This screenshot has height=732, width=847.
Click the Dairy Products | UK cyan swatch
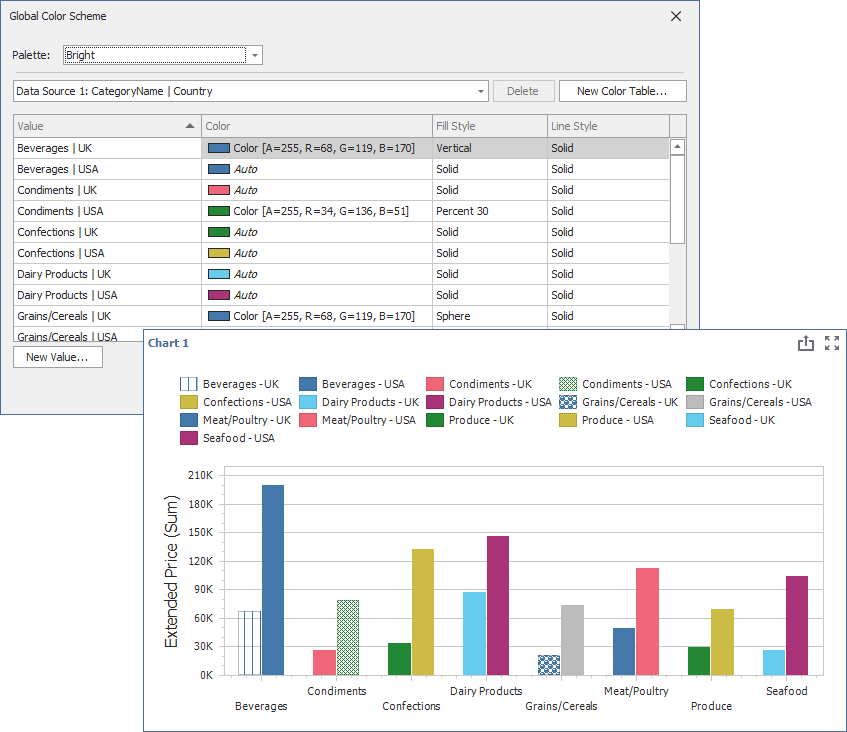pyautogui.click(x=219, y=274)
